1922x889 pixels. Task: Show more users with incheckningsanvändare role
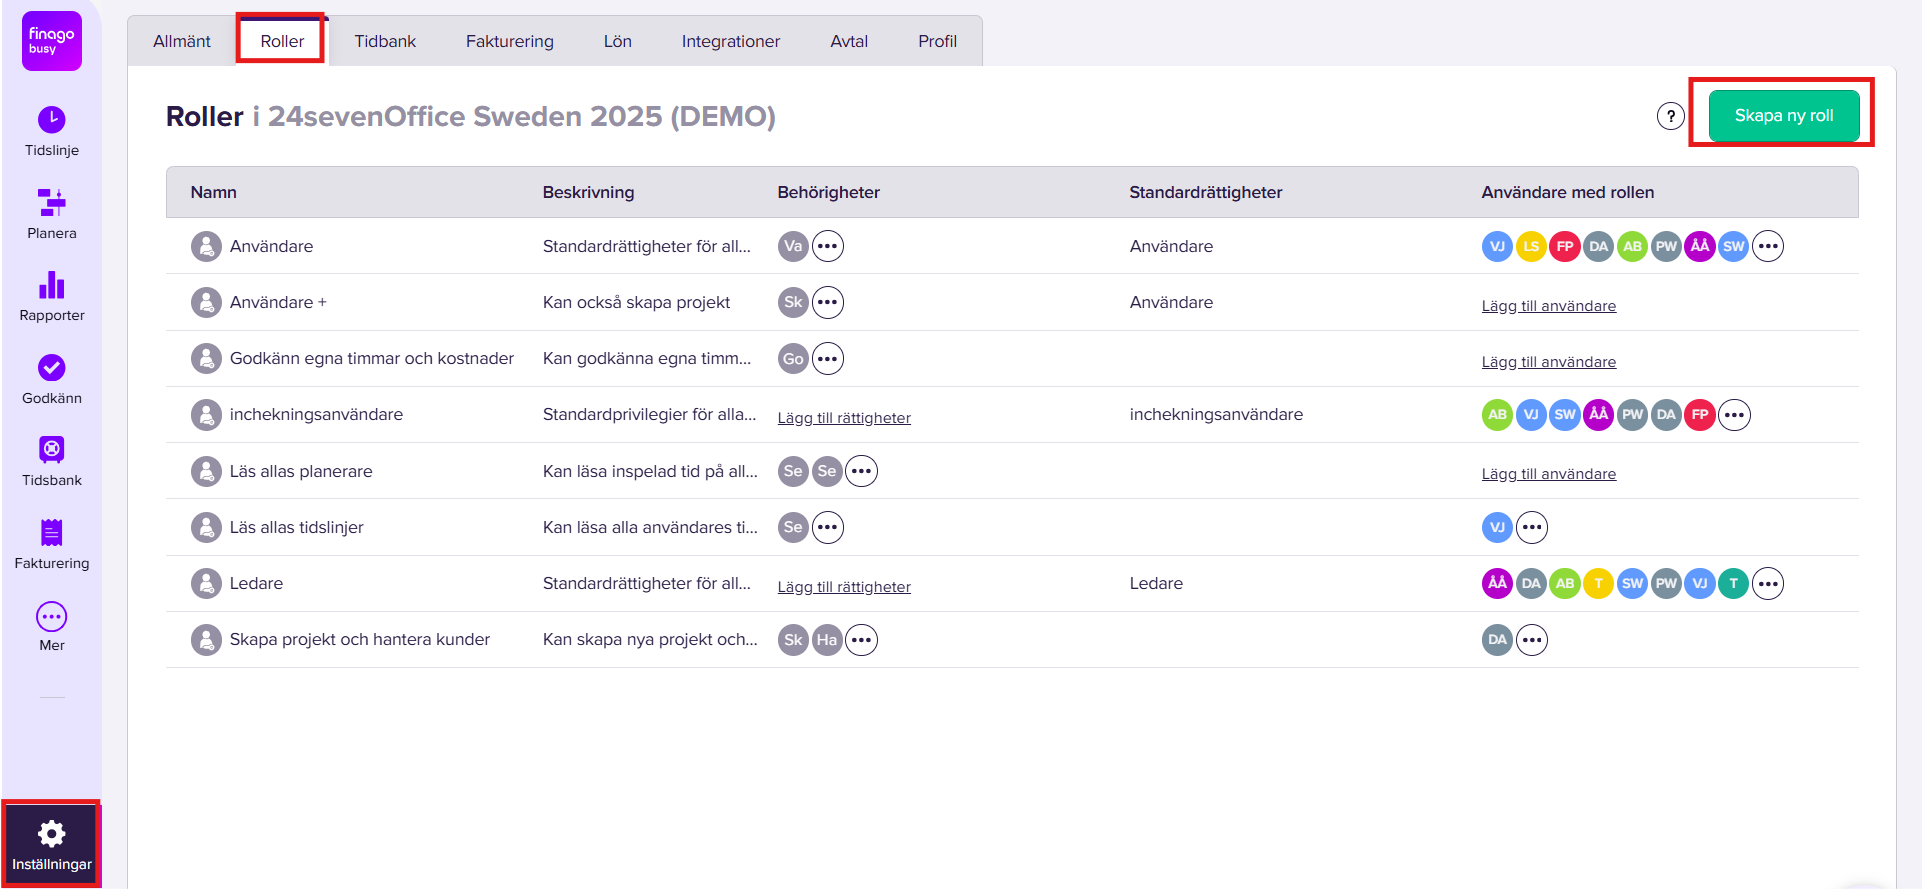point(1734,415)
